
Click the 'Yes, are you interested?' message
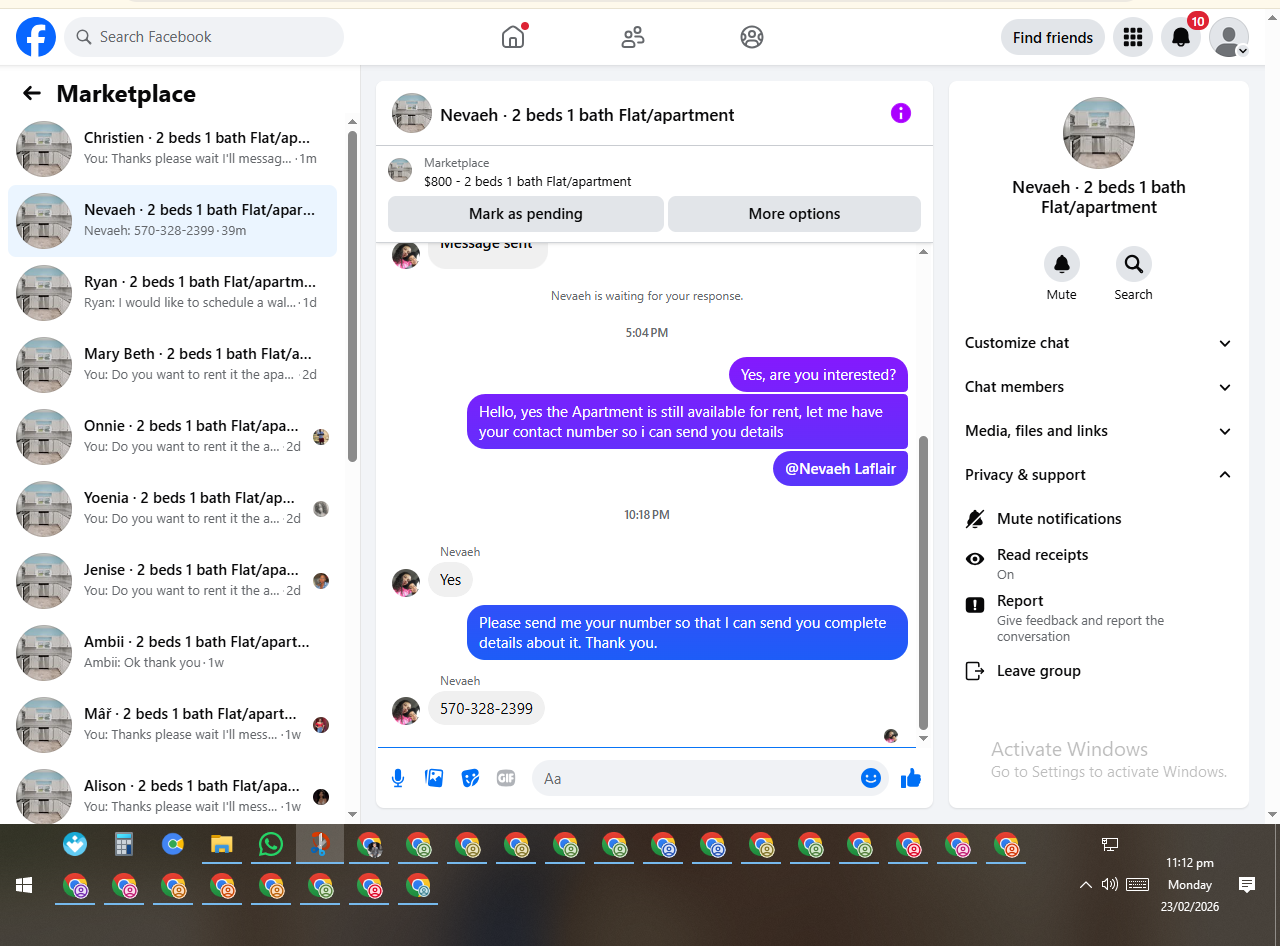click(818, 375)
